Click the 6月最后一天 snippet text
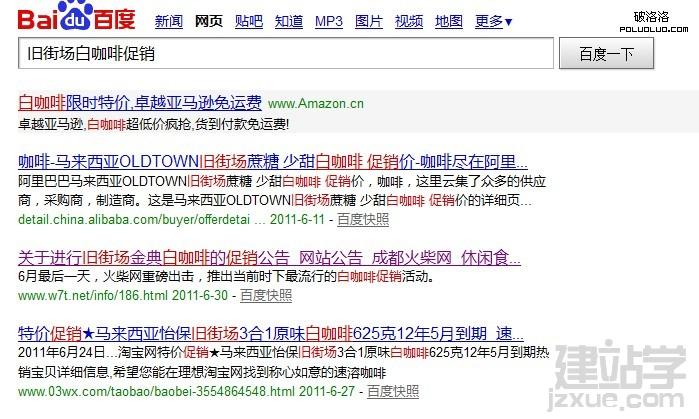The width and height of the screenshot is (699, 419). 226,276
